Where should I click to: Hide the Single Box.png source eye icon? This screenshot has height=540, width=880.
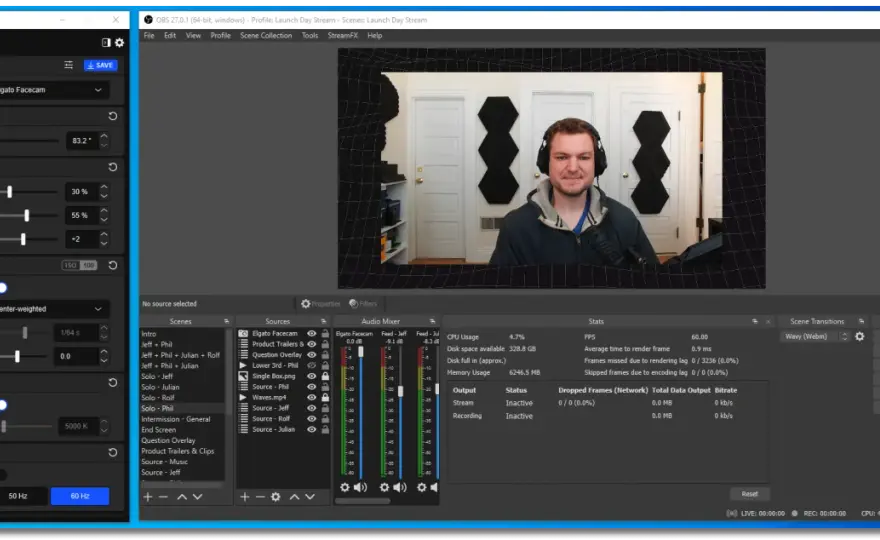(x=311, y=376)
